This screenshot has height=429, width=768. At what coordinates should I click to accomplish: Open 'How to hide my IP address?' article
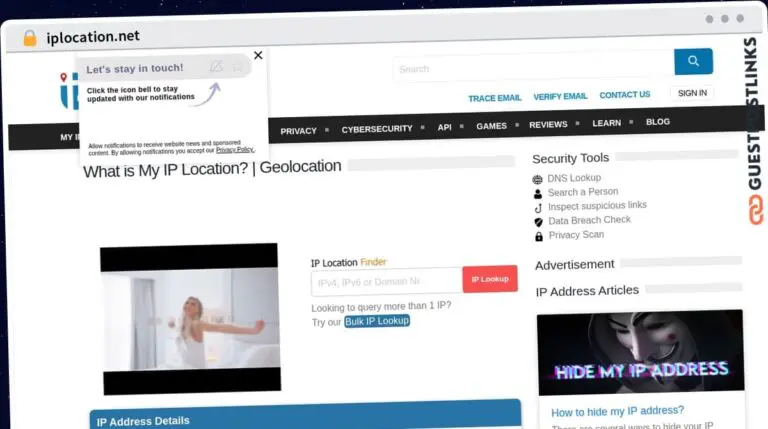click(617, 411)
